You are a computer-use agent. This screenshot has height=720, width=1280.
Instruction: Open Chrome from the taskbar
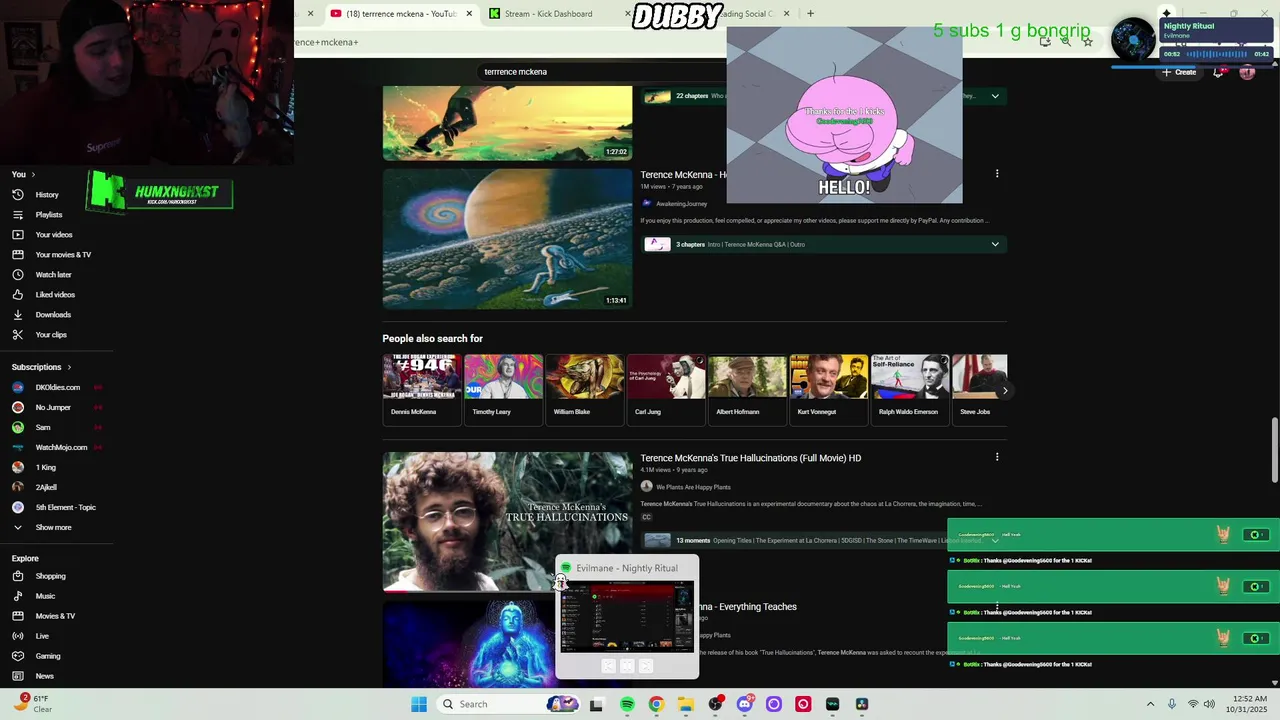pos(656,704)
